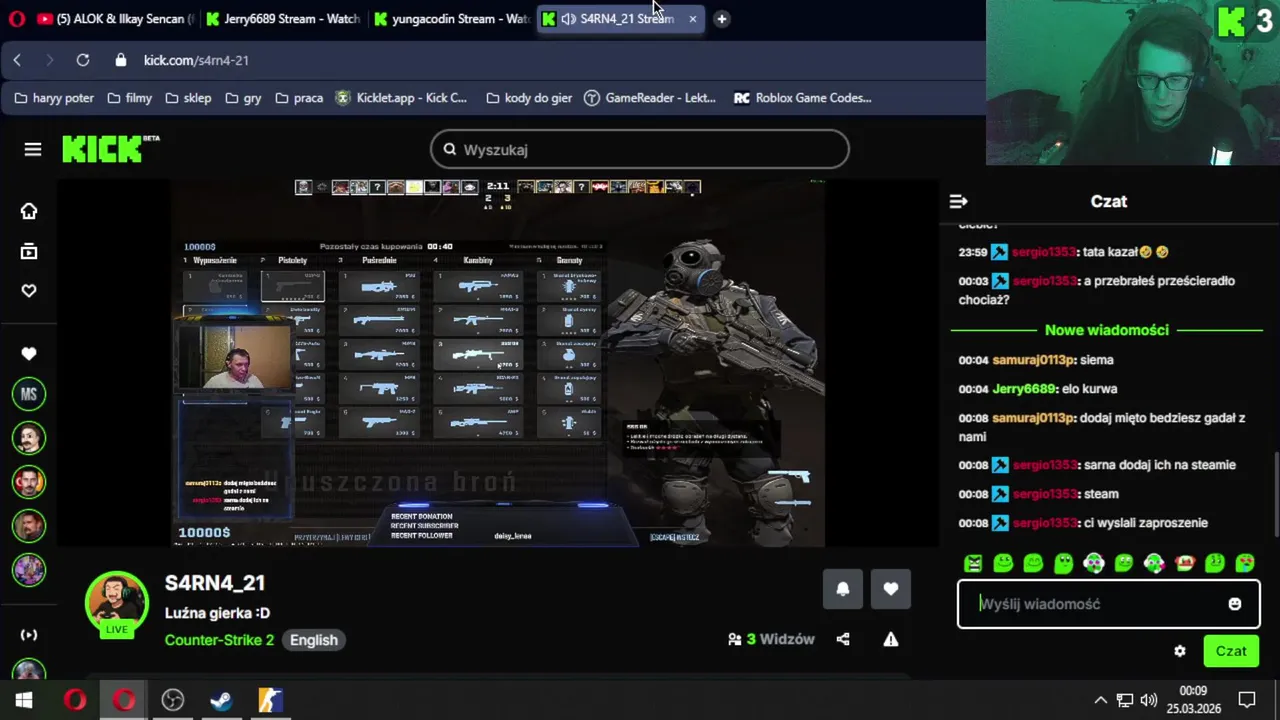
Task: Open volume control in system tray
Action: click(x=1149, y=700)
